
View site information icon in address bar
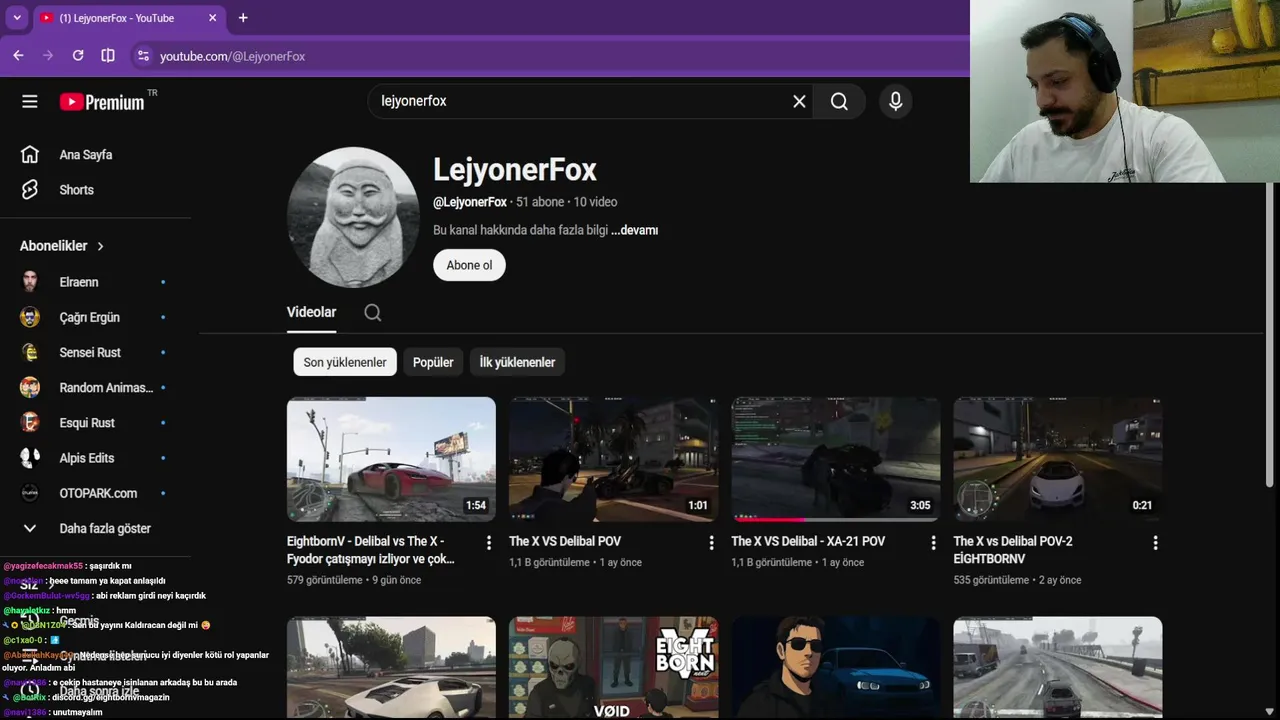(143, 56)
